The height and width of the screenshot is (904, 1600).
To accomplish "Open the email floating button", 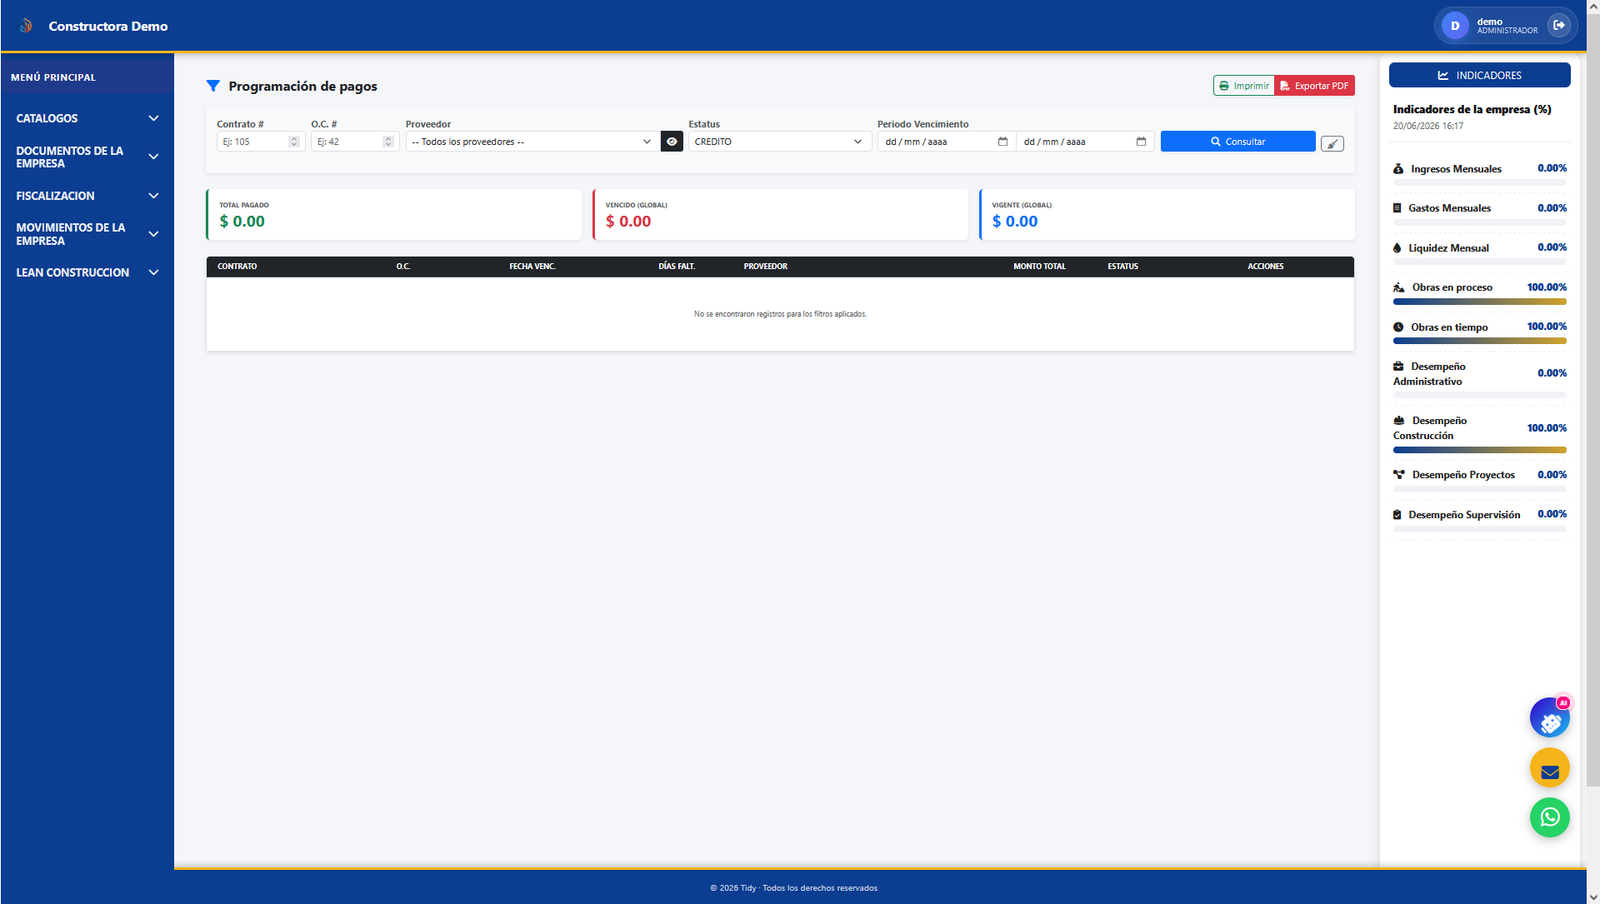I will pyautogui.click(x=1550, y=768).
